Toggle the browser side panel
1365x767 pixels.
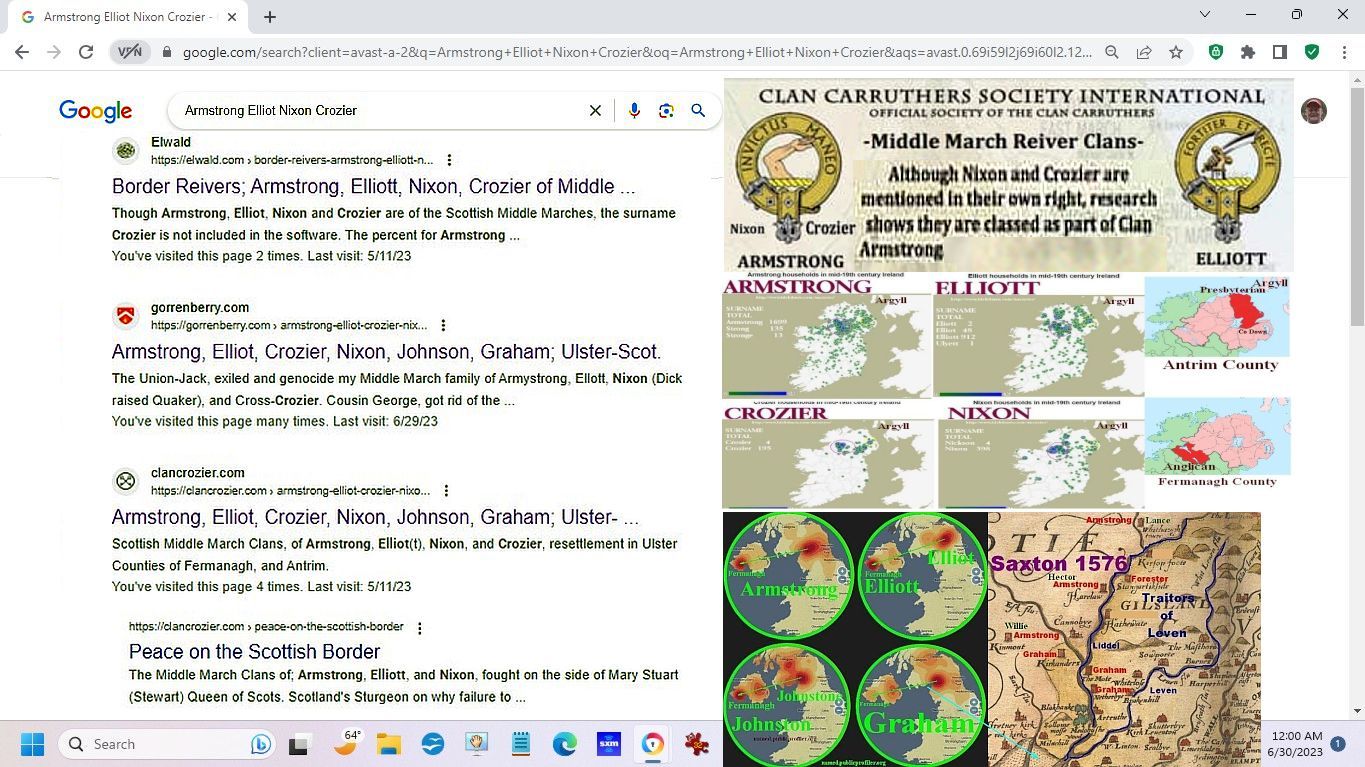coord(1280,52)
